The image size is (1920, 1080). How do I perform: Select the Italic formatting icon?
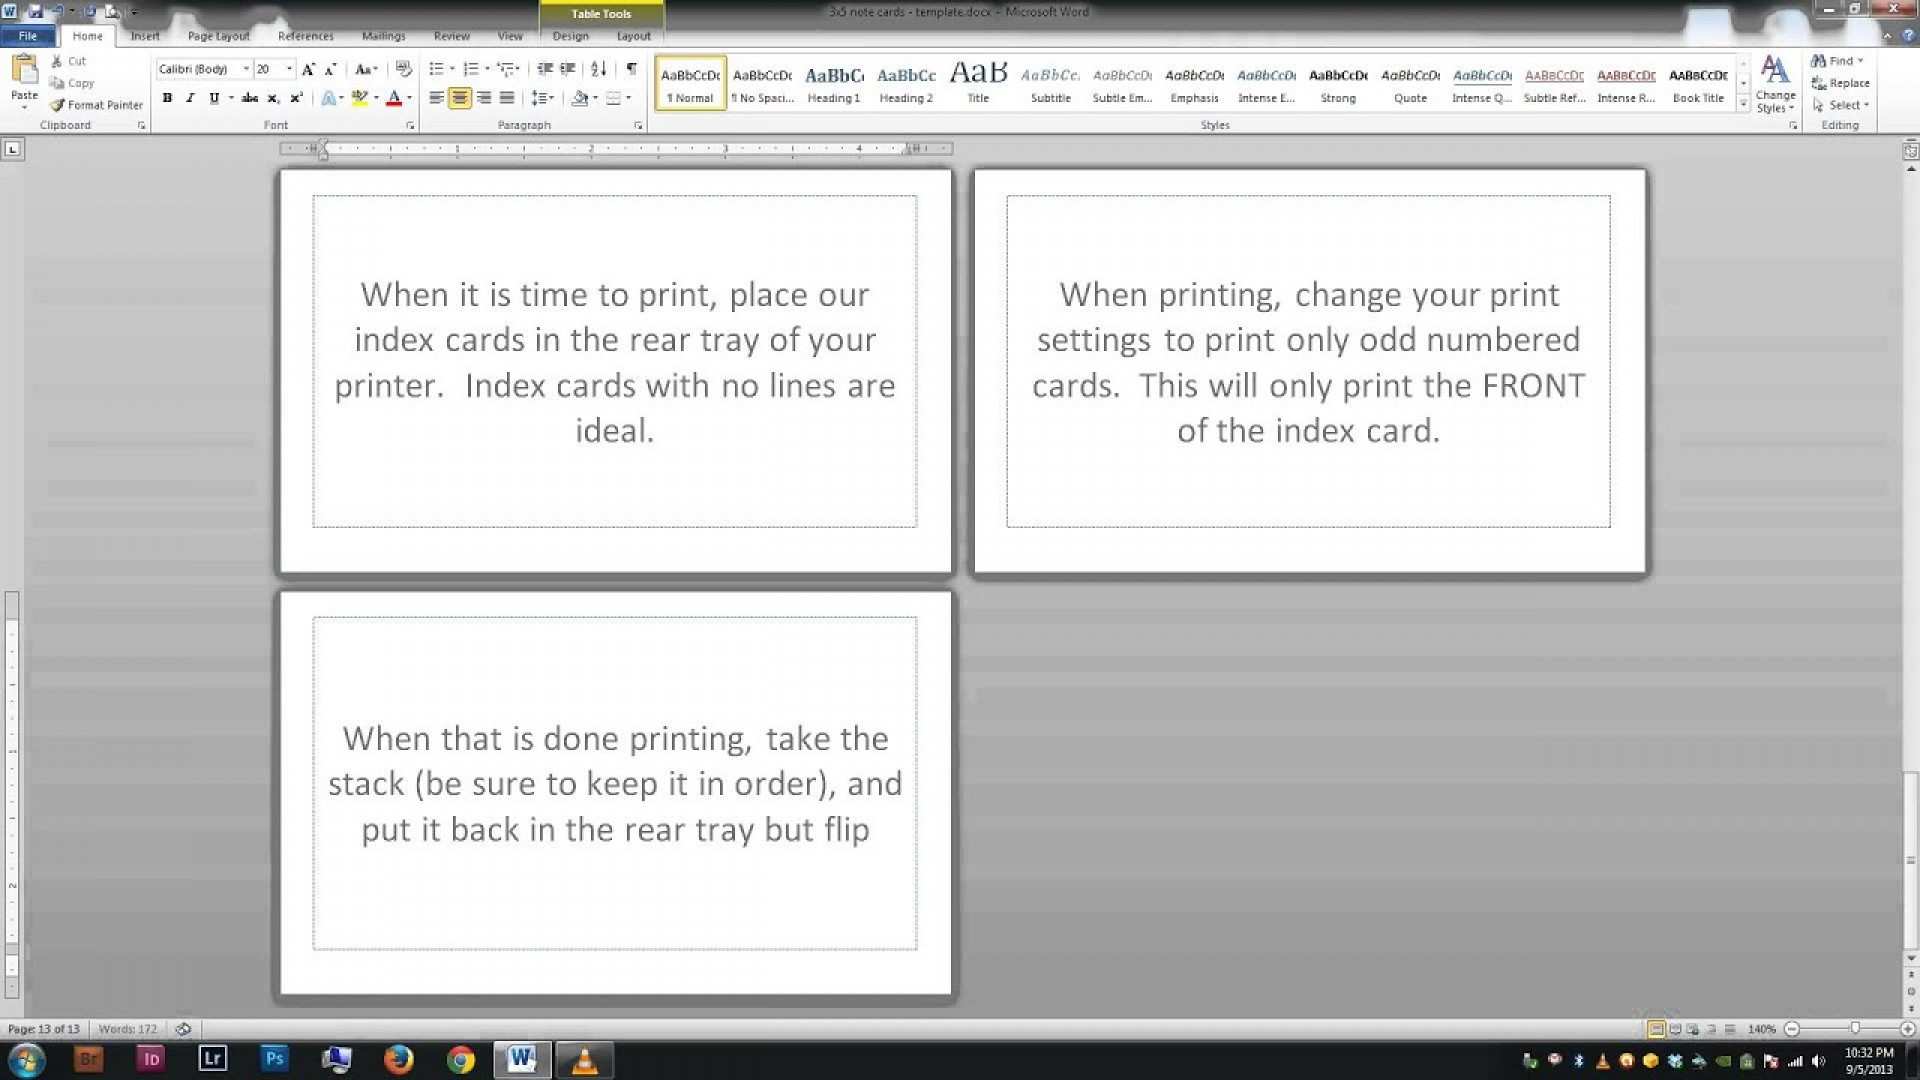pyautogui.click(x=187, y=98)
